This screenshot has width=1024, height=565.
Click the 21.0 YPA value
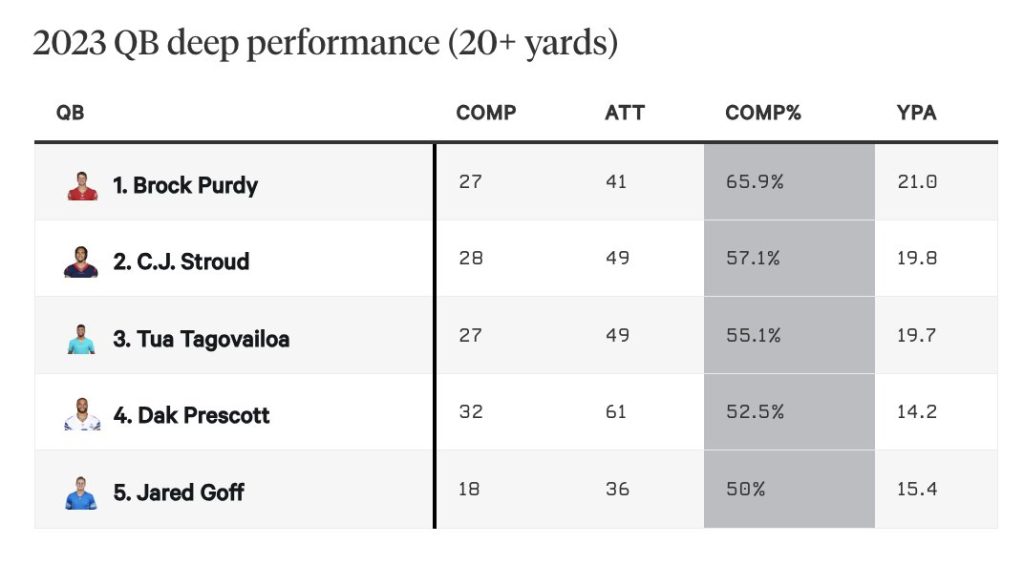pyautogui.click(x=916, y=182)
